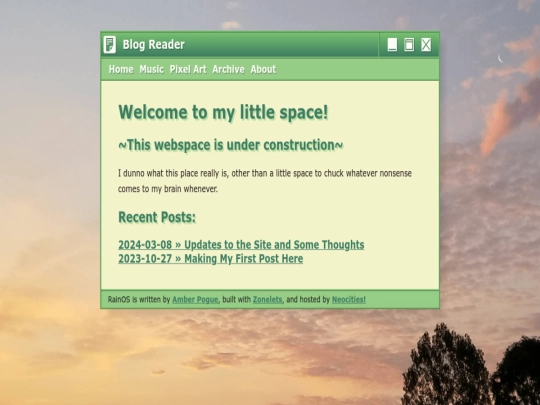
Task: Maximize the Blog Reader window
Action: [x=409, y=44]
